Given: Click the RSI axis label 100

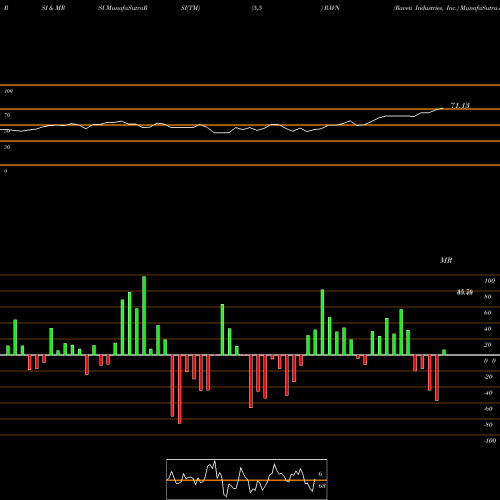Looking at the screenshot, I should 9,91.
